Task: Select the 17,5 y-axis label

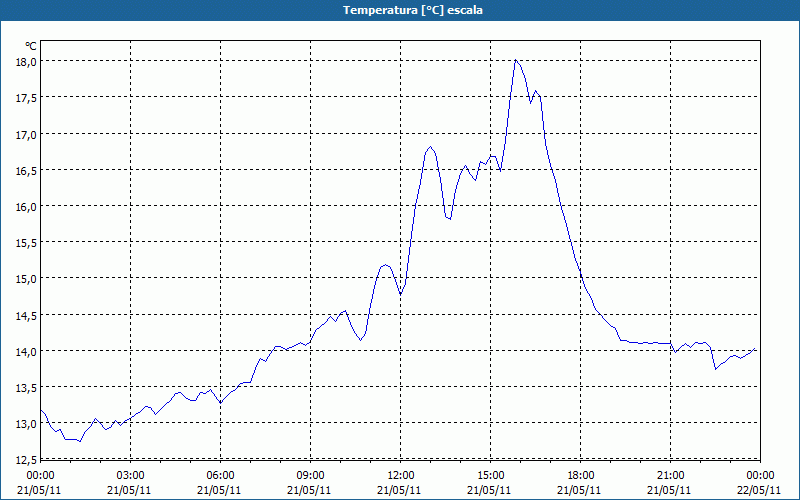Action: click(26, 98)
